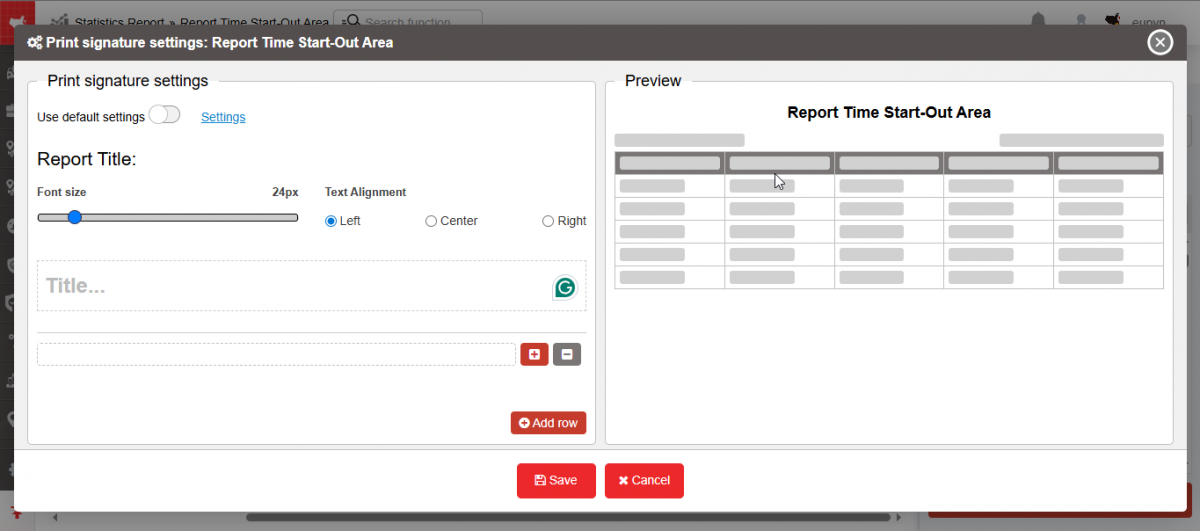Open the Settings link

pos(223,117)
